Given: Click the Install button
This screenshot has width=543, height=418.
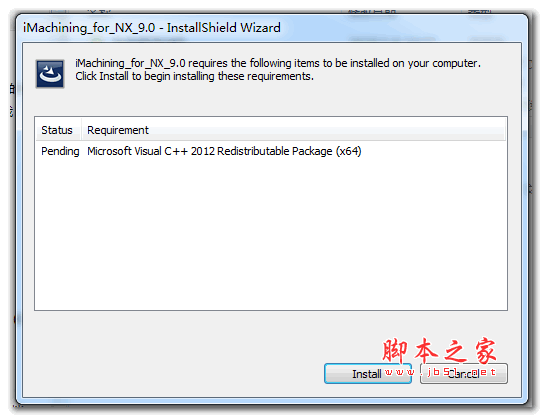Looking at the screenshot, I should click(368, 373).
